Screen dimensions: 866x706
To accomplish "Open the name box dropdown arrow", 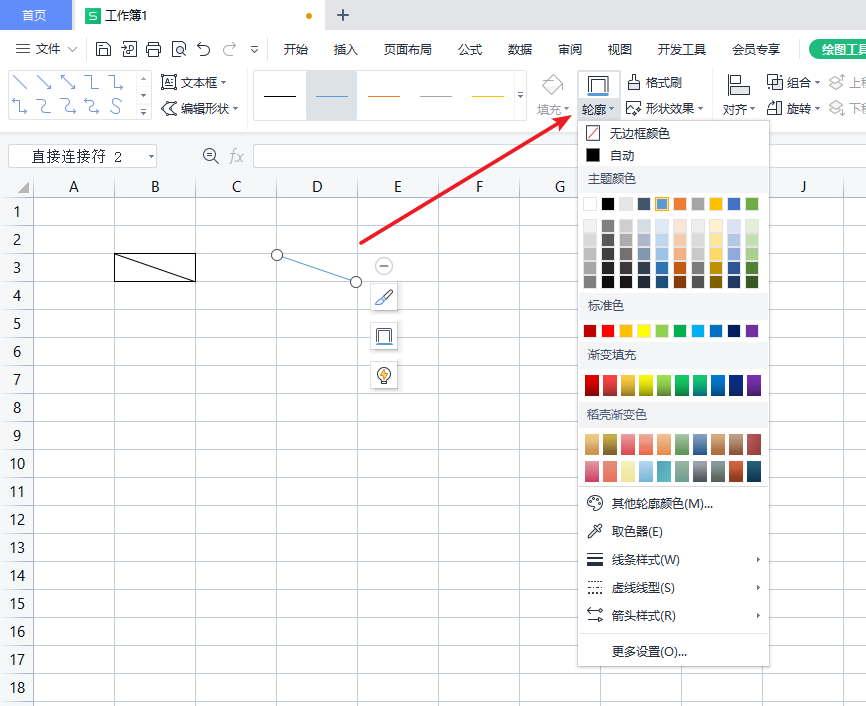I will click(x=150, y=156).
